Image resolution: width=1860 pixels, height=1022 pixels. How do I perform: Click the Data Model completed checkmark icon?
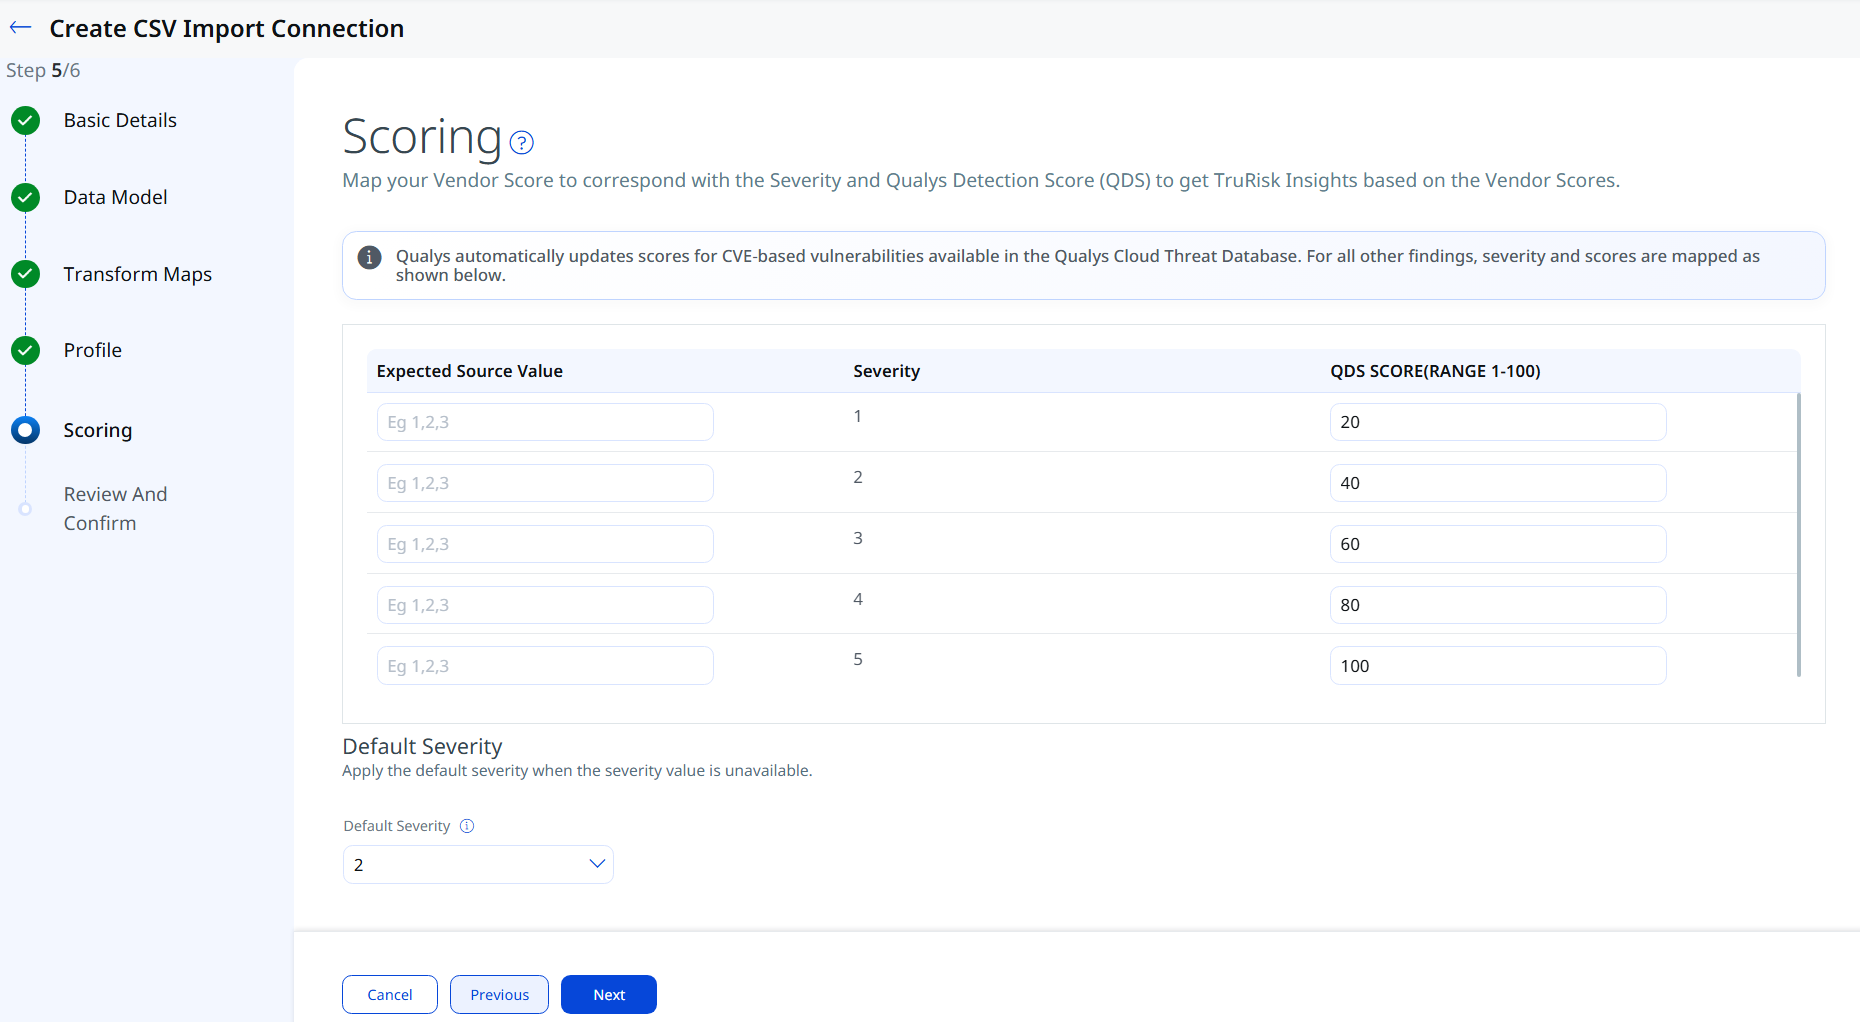pos(26,198)
